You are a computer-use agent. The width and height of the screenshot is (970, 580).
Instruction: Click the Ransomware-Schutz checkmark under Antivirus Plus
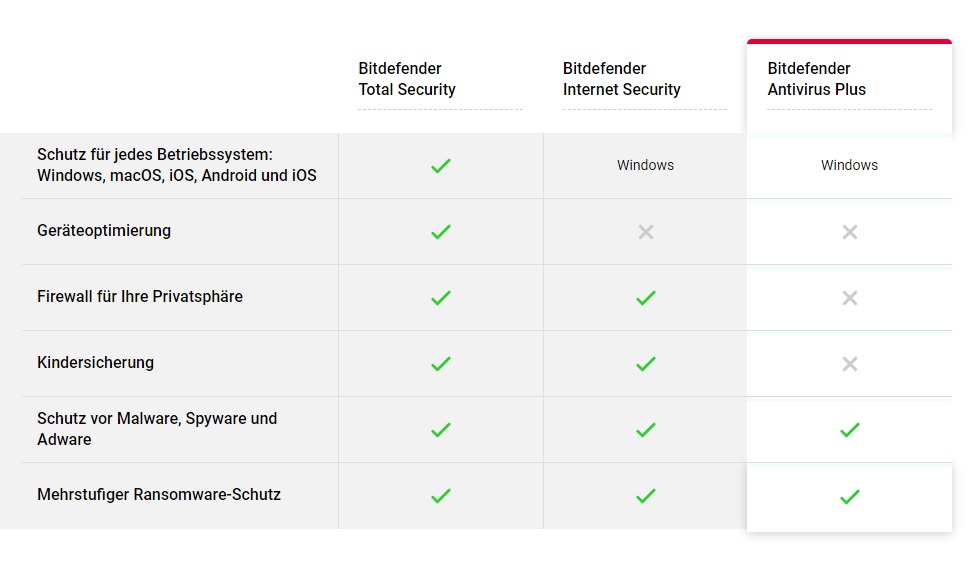click(849, 497)
